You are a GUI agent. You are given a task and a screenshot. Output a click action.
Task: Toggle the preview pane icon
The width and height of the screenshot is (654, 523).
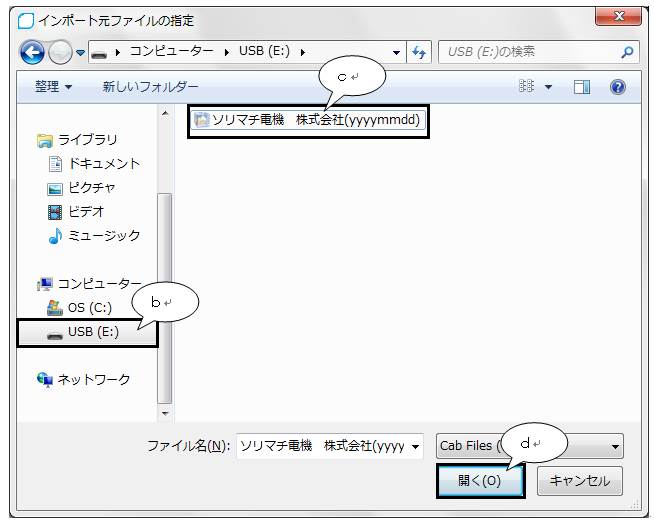coord(581,87)
